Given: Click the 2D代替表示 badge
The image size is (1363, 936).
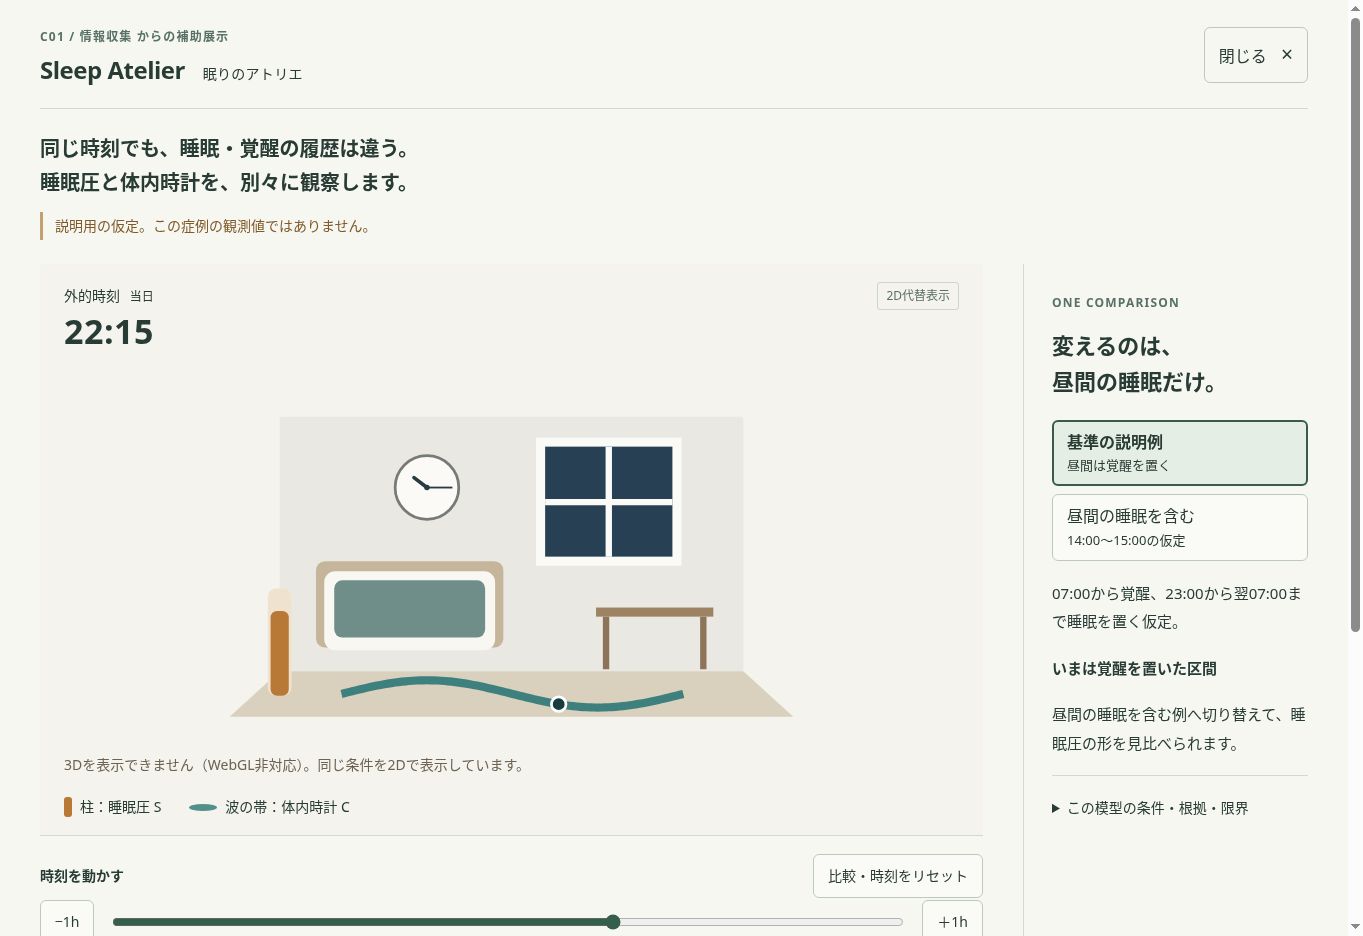Looking at the screenshot, I should pos(918,296).
